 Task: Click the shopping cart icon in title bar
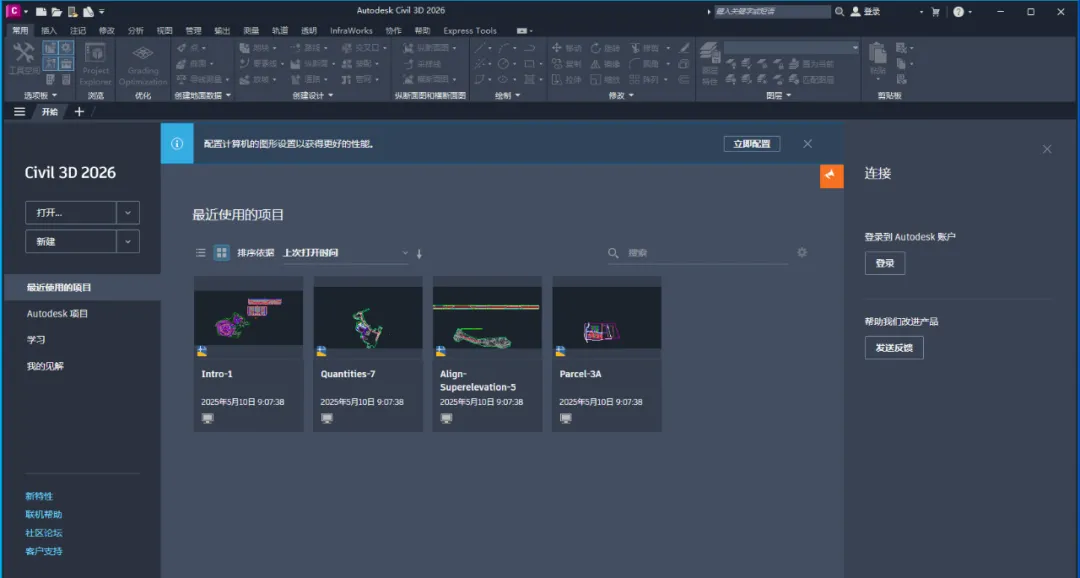tap(935, 12)
